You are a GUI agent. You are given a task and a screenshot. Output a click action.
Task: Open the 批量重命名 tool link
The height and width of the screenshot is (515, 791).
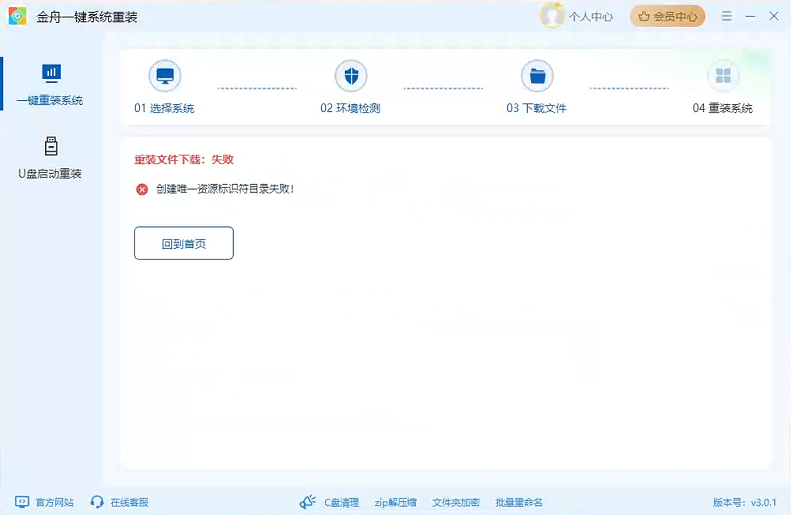click(519, 502)
